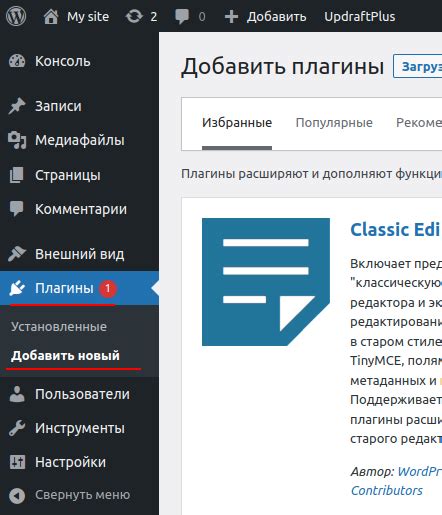Click the Плагины plug icon

(17, 288)
